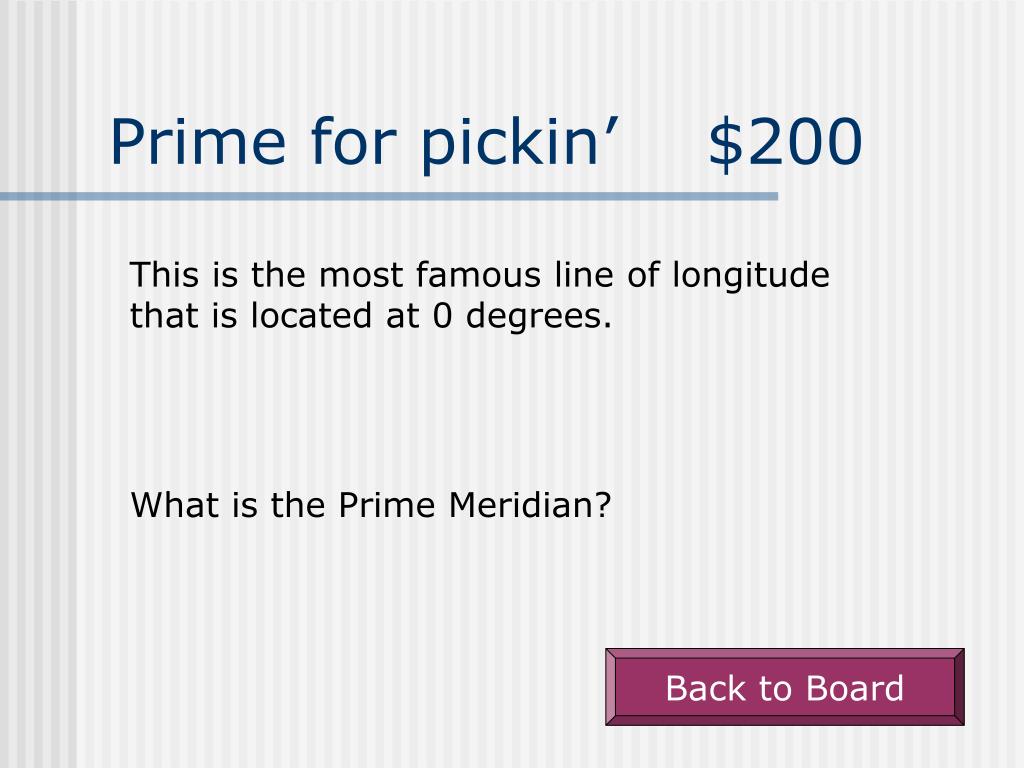Click the word 'degrees' in the clue
The height and width of the screenshot is (768, 1024).
coord(534,317)
